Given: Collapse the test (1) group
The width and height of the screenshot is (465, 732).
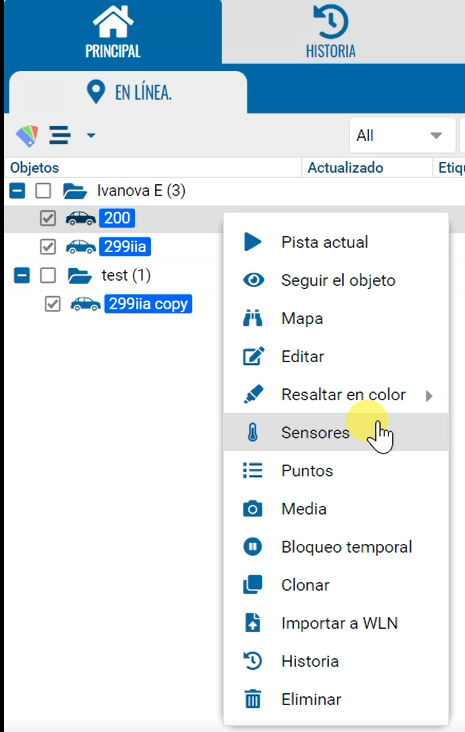Looking at the screenshot, I should point(22,275).
